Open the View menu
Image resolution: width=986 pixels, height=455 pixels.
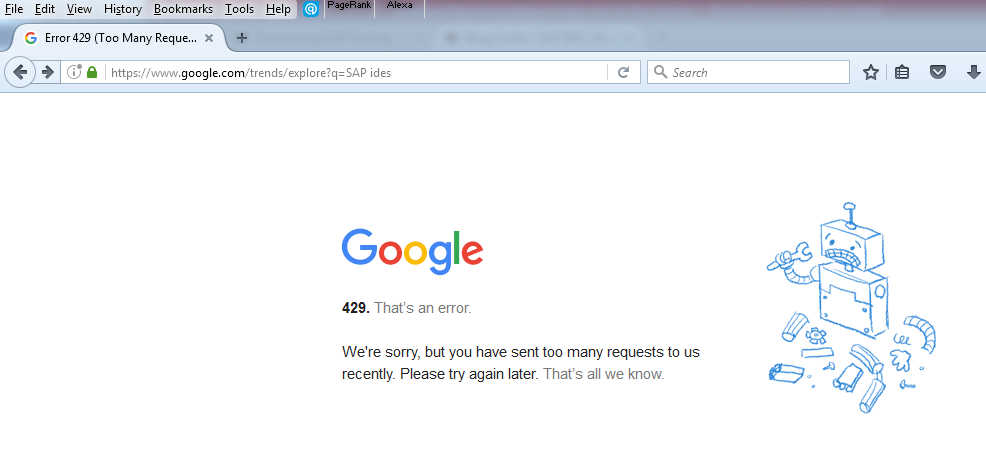pyautogui.click(x=79, y=9)
